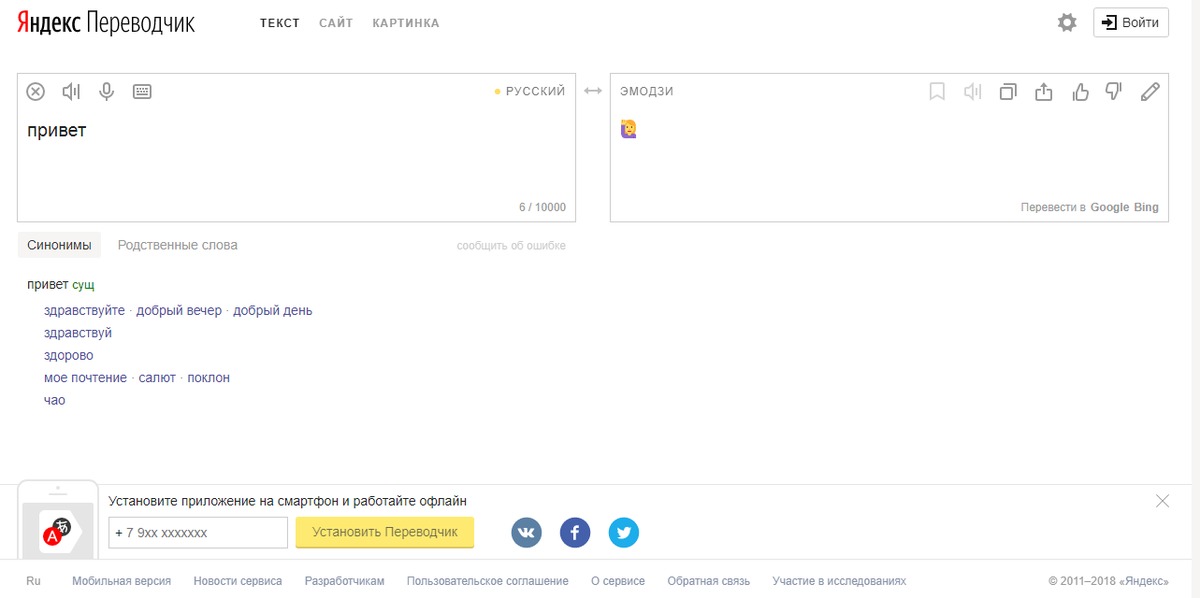Click the translated emoji result
Viewport: 1200px width, 598px height.
[629, 129]
